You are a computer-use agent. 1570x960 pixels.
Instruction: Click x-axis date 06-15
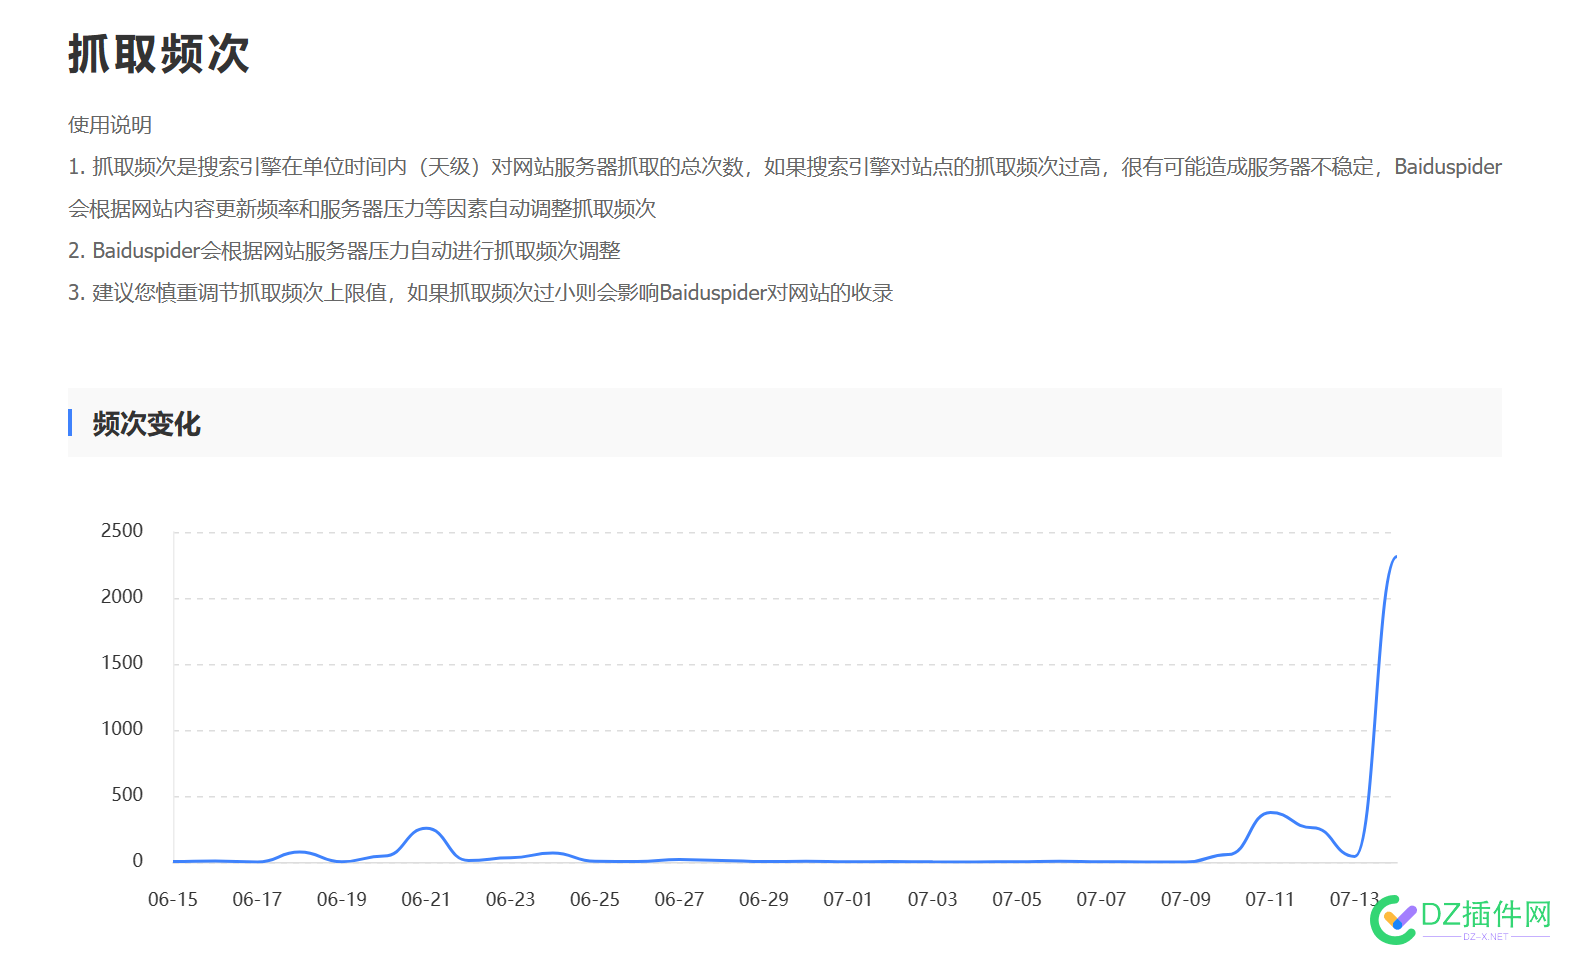click(173, 900)
